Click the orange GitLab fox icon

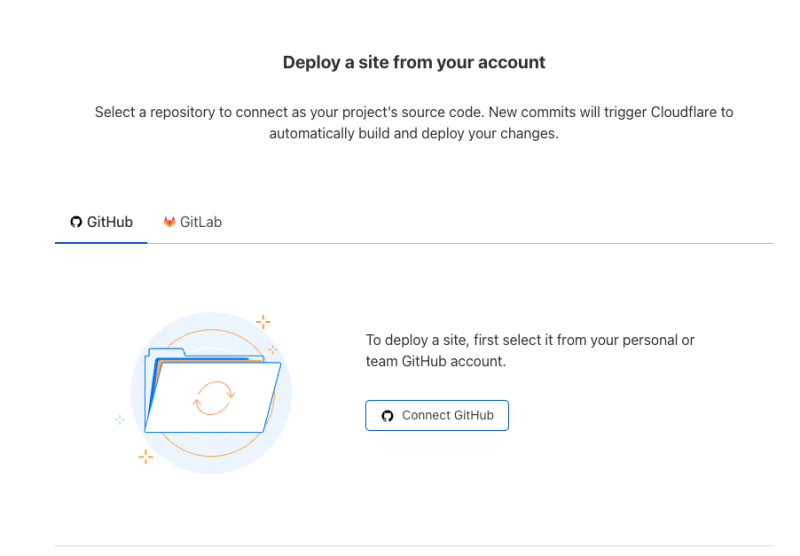(x=169, y=222)
